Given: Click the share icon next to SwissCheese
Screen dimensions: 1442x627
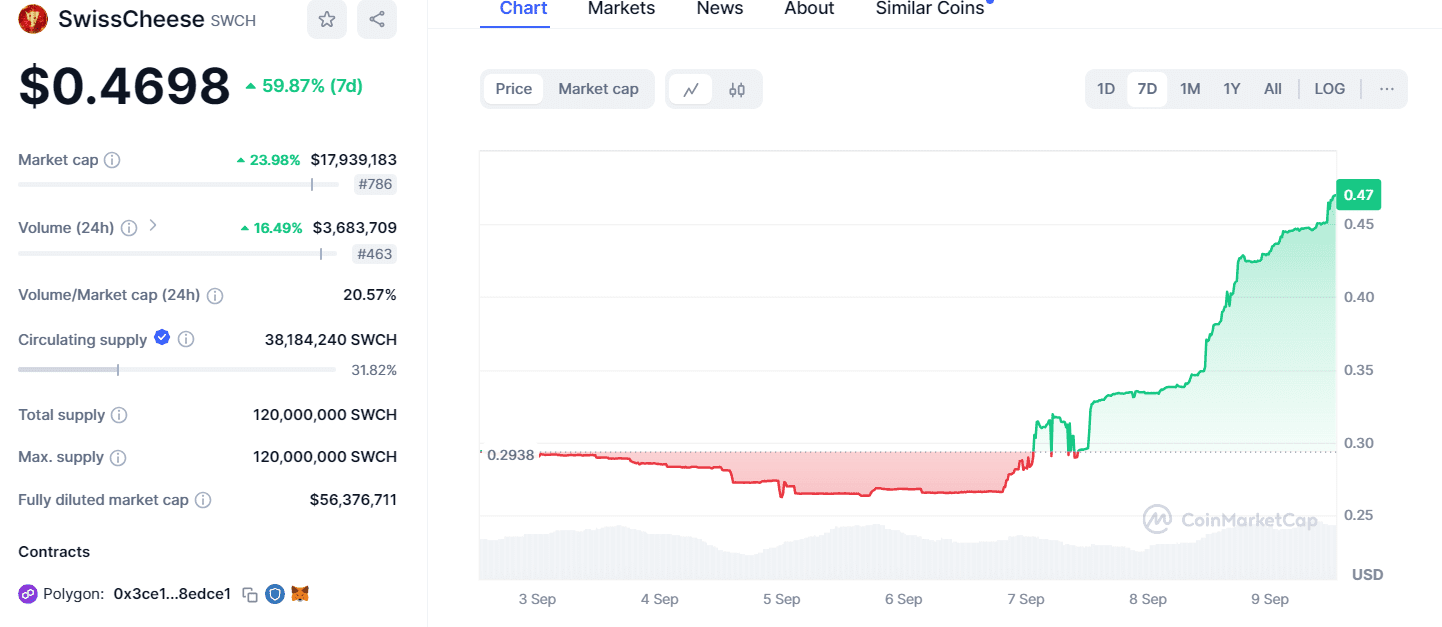Looking at the screenshot, I should 377,19.
